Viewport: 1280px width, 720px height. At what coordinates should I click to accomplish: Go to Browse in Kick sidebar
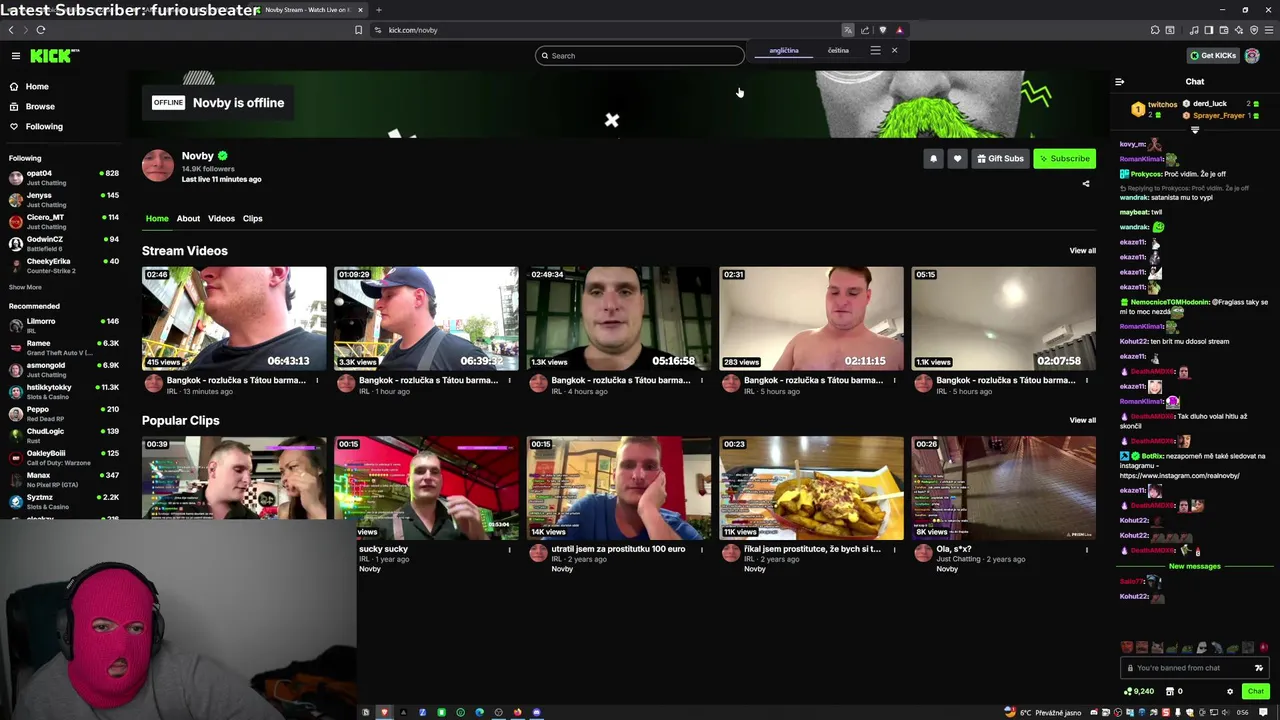(x=40, y=106)
